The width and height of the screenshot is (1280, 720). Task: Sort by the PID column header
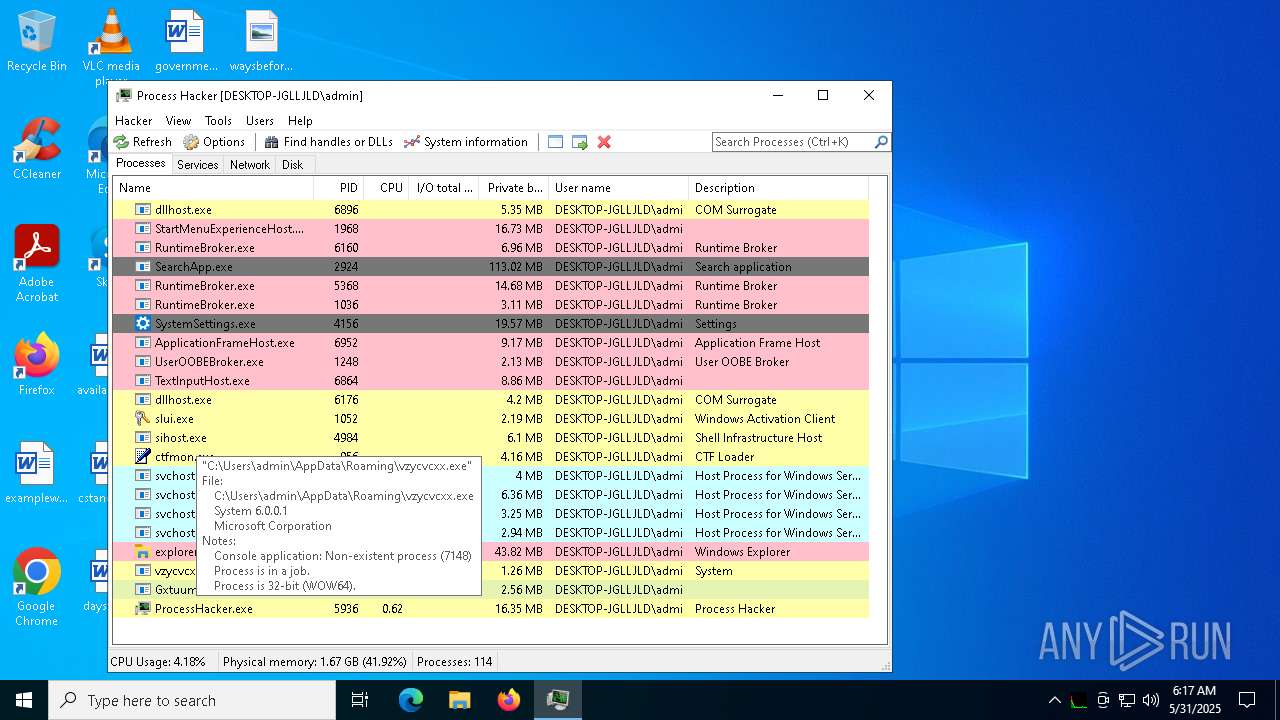coord(339,188)
